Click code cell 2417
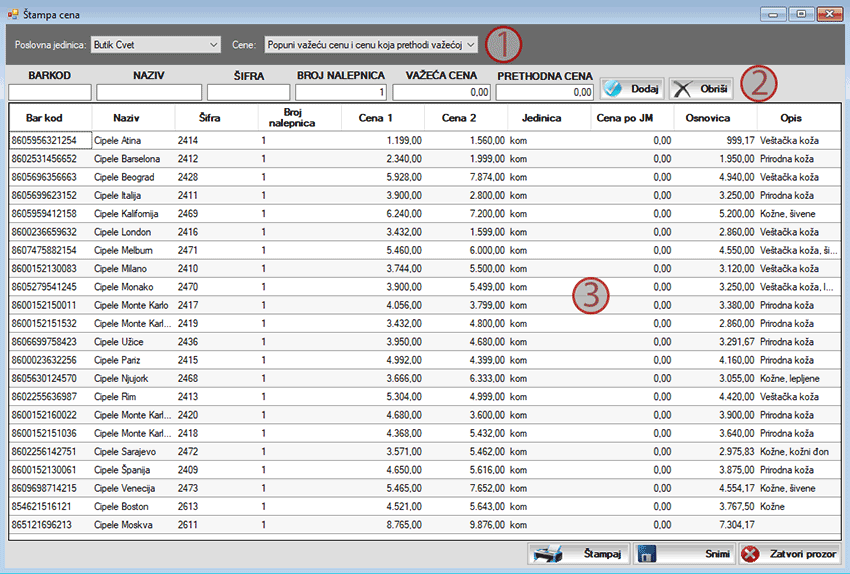 216,305
